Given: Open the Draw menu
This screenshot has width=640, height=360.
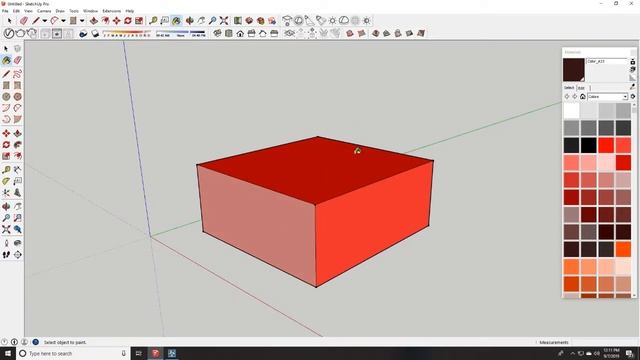Looking at the screenshot, I should 60,11.
